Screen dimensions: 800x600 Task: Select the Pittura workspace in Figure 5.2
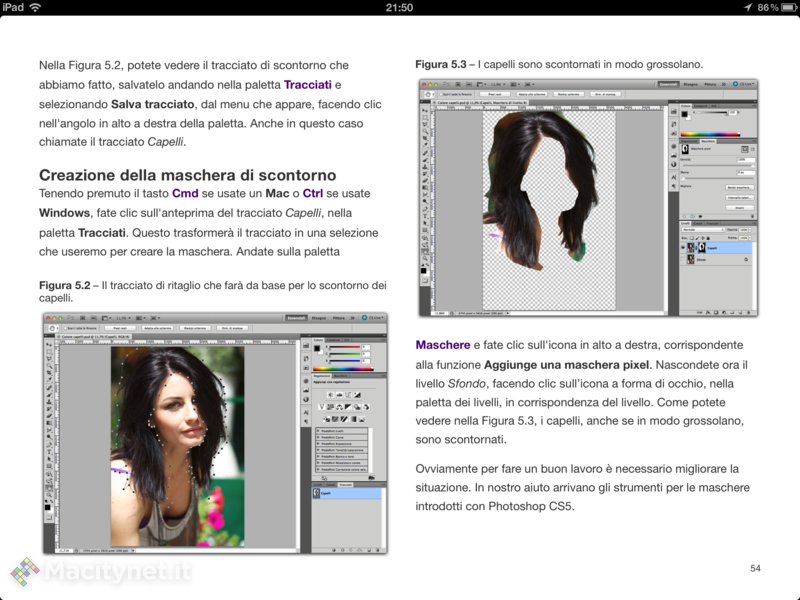click(x=339, y=318)
